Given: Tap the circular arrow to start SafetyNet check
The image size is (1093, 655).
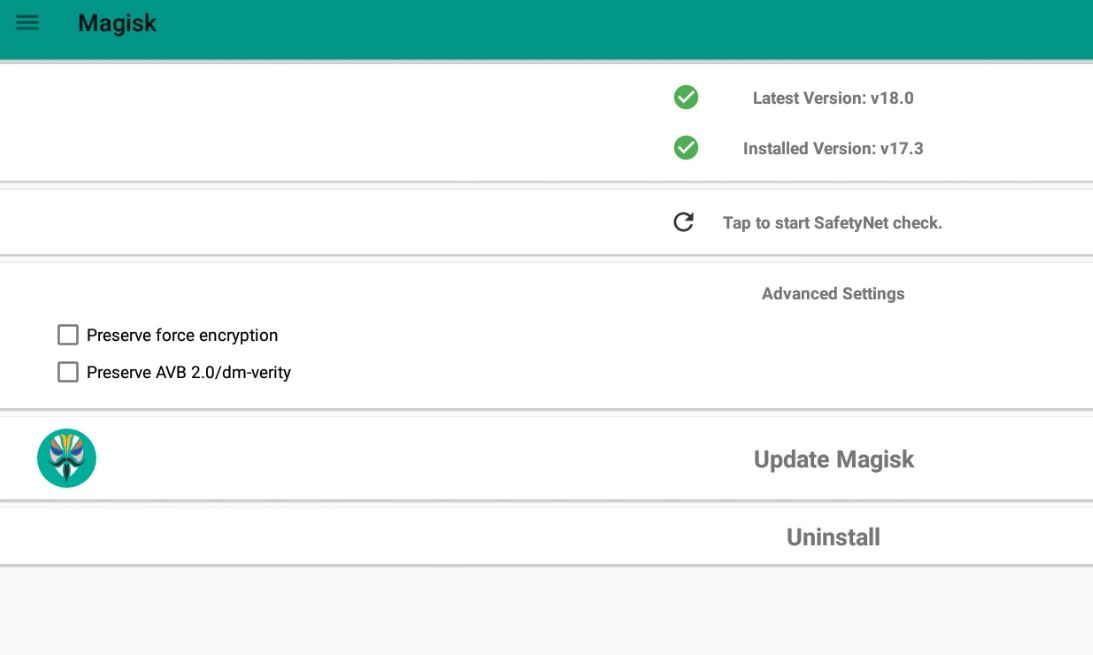Looking at the screenshot, I should pos(683,222).
